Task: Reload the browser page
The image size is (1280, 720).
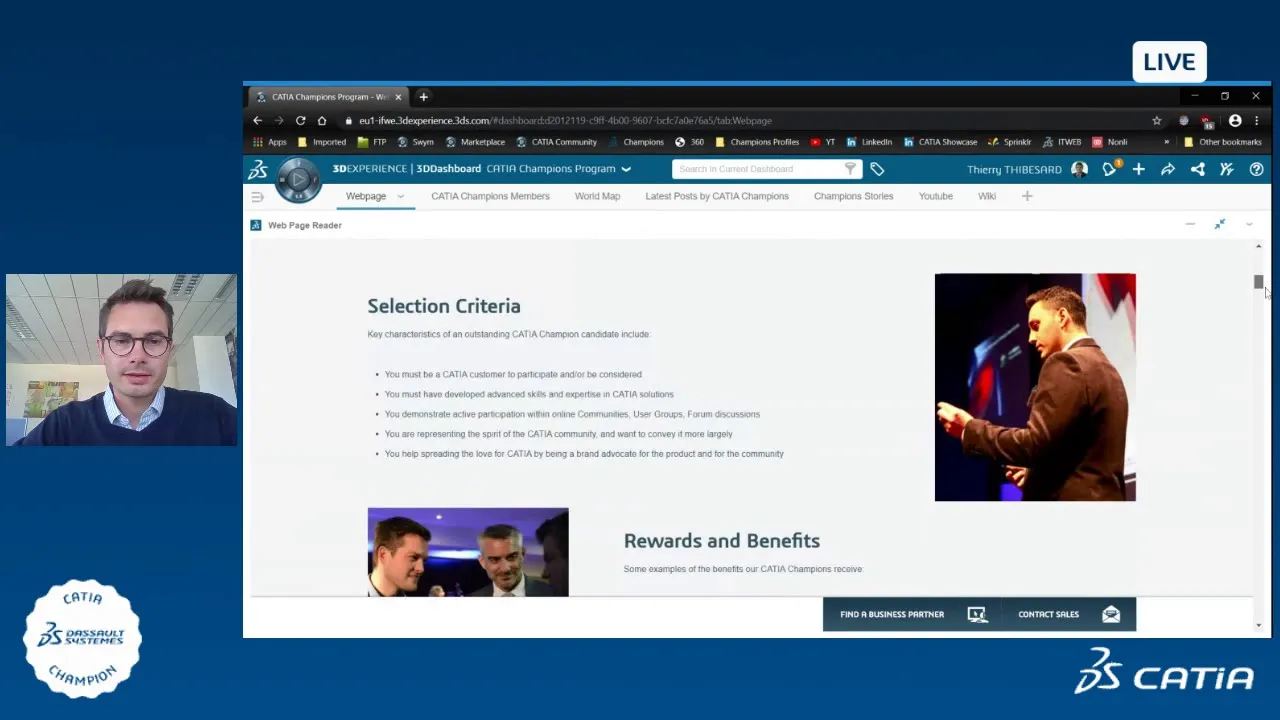Action: pos(300,120)
